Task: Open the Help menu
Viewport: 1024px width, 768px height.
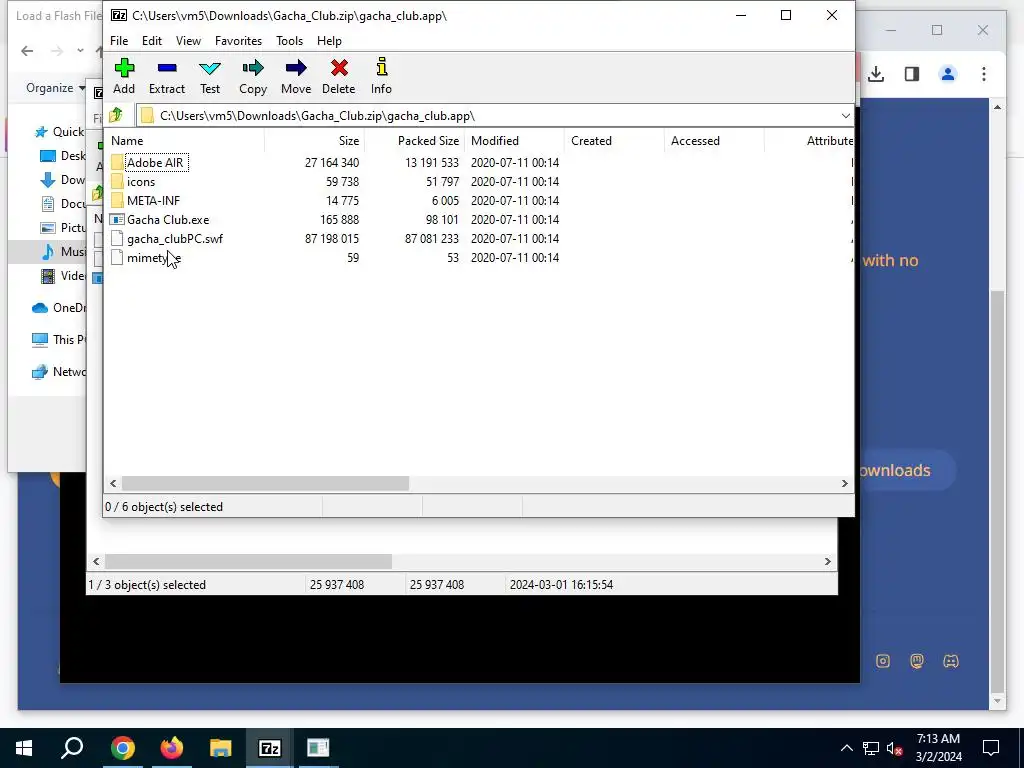Action: click(329, 40)
